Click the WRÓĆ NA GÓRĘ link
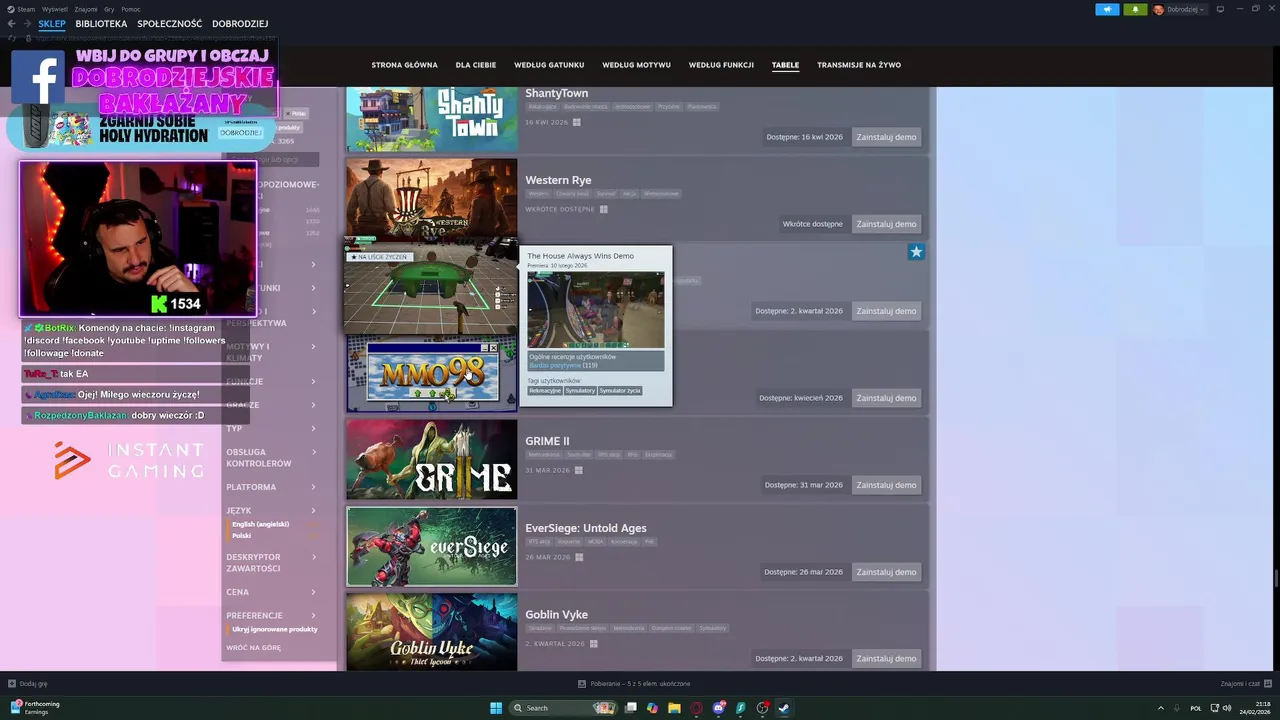The height and width of the screenshot is (720, 1280). click(254, 648)
